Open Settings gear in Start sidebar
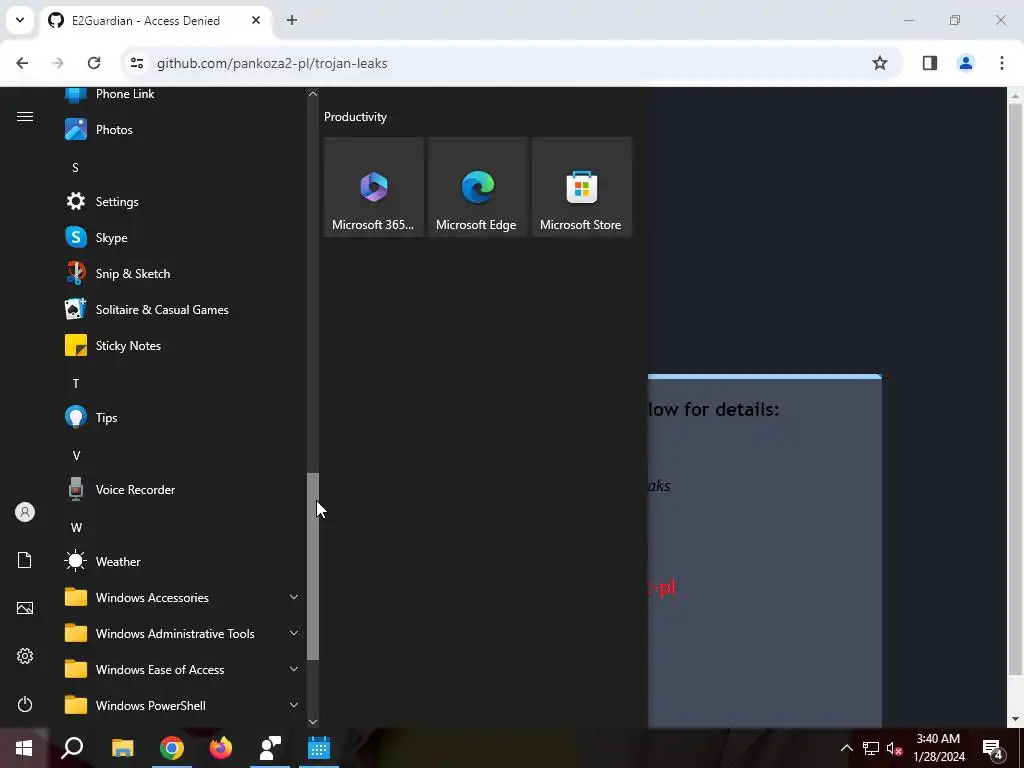The height and width of the screenshot is (768, 1024). pos(25,656)
